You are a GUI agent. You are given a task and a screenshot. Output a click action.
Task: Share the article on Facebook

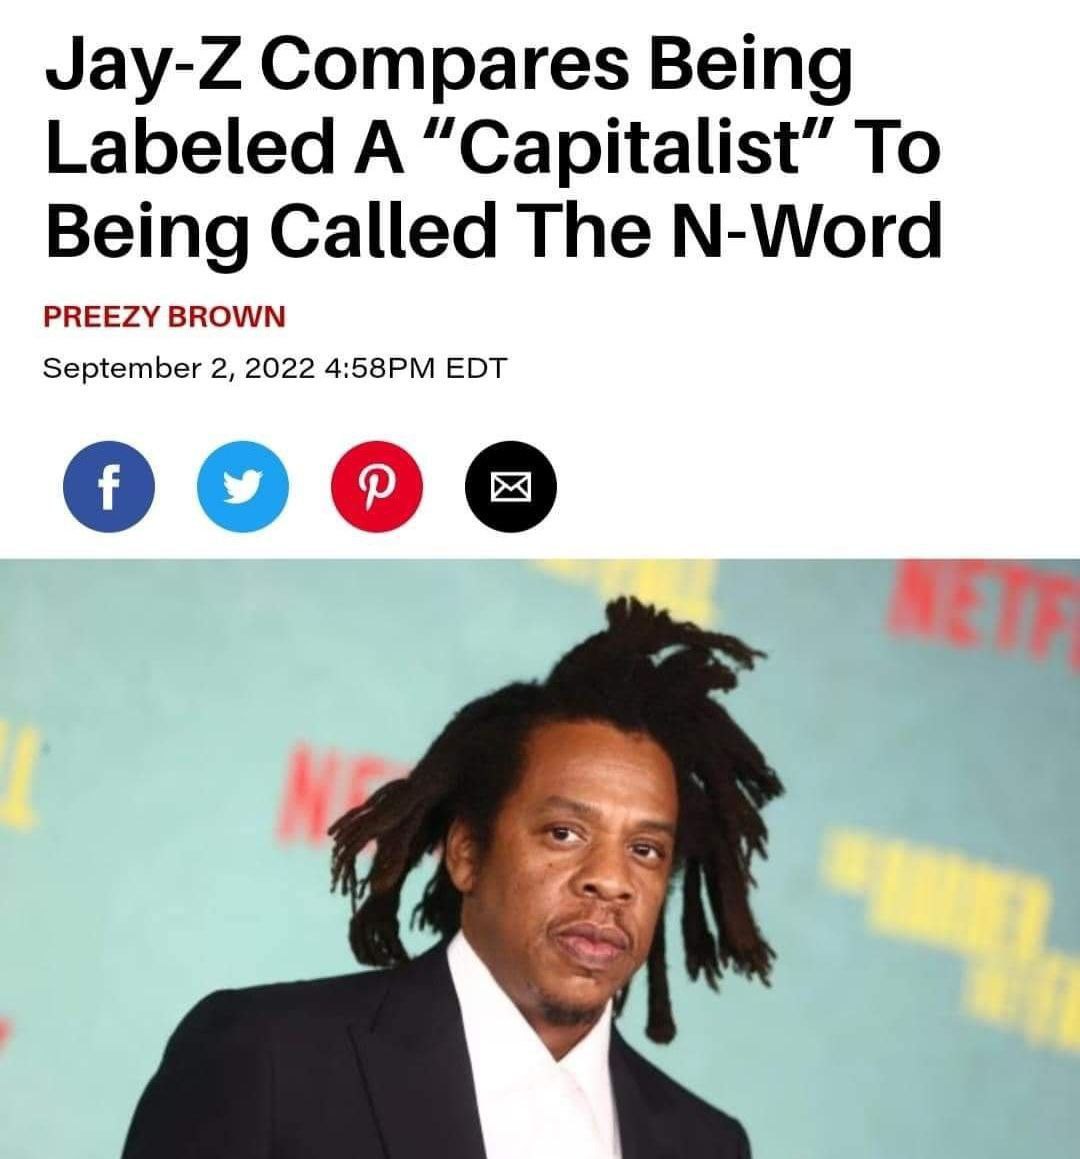coord(109,486)
